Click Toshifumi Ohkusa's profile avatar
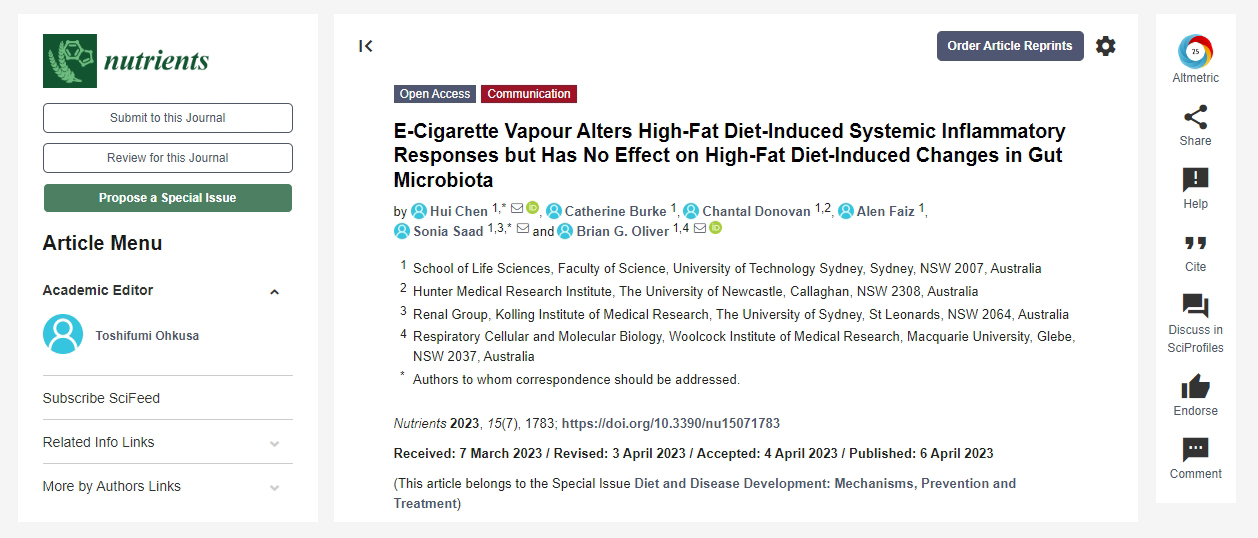The height and width of the screenshot is (538, 1258). (x=63, y=335)
